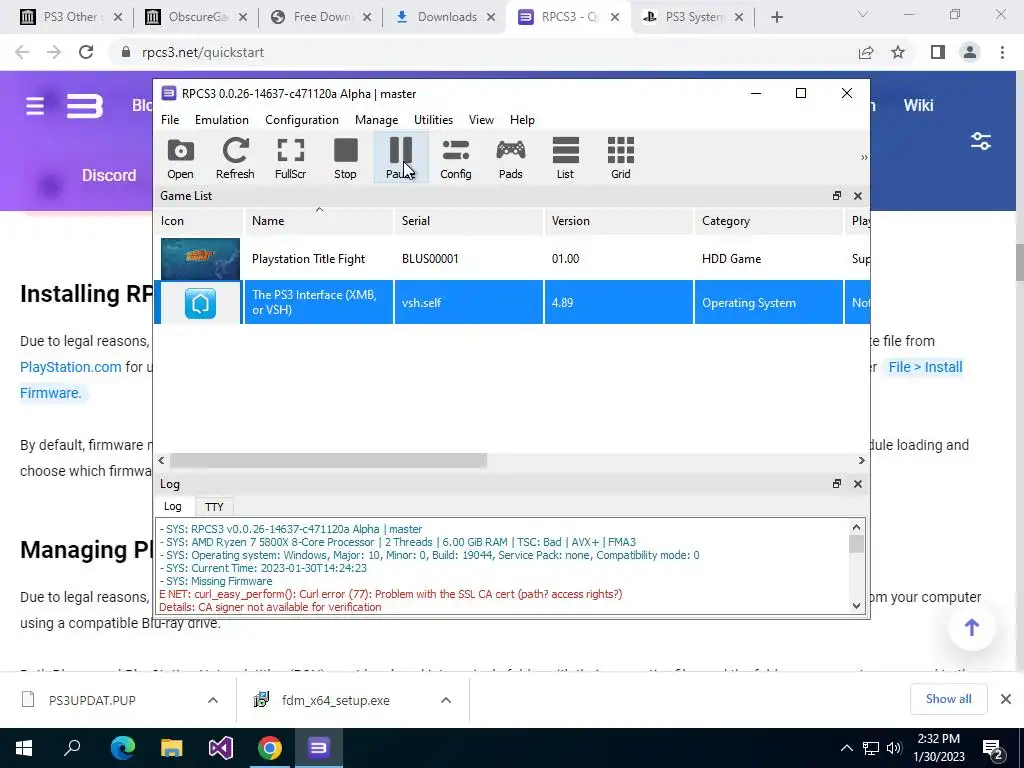The image size is (1024, 768).
Task: Open the RPCS3 website hamburger menu
Action: (35, 106)
